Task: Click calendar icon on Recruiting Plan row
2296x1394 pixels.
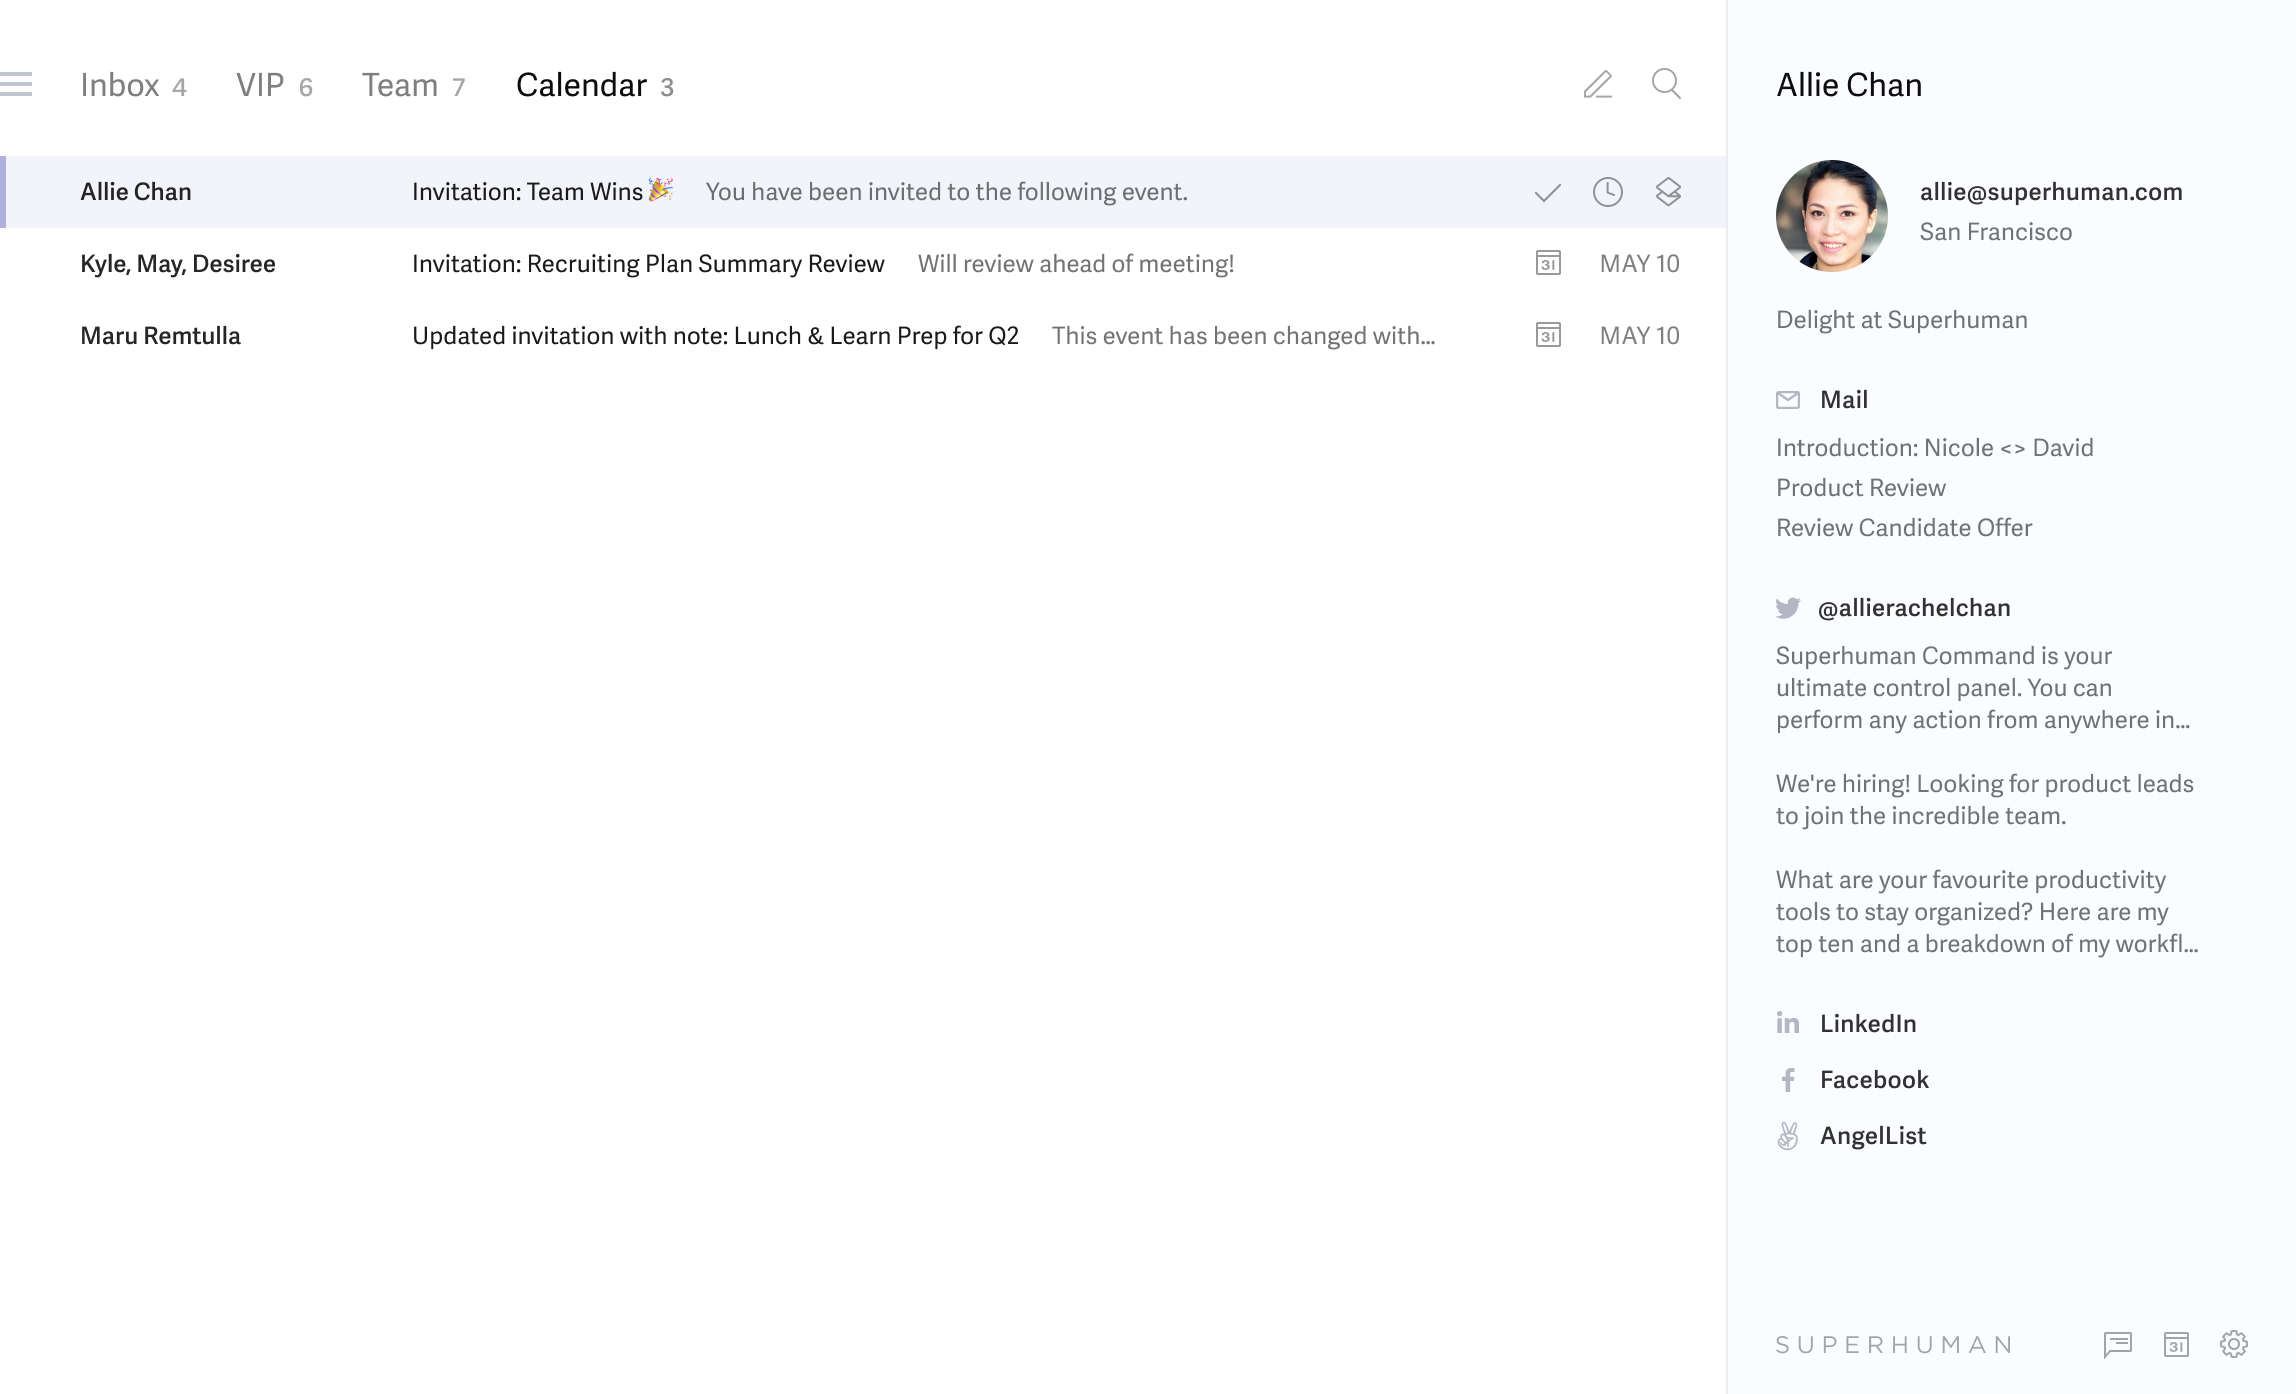Action: [x=1548, y=264]
